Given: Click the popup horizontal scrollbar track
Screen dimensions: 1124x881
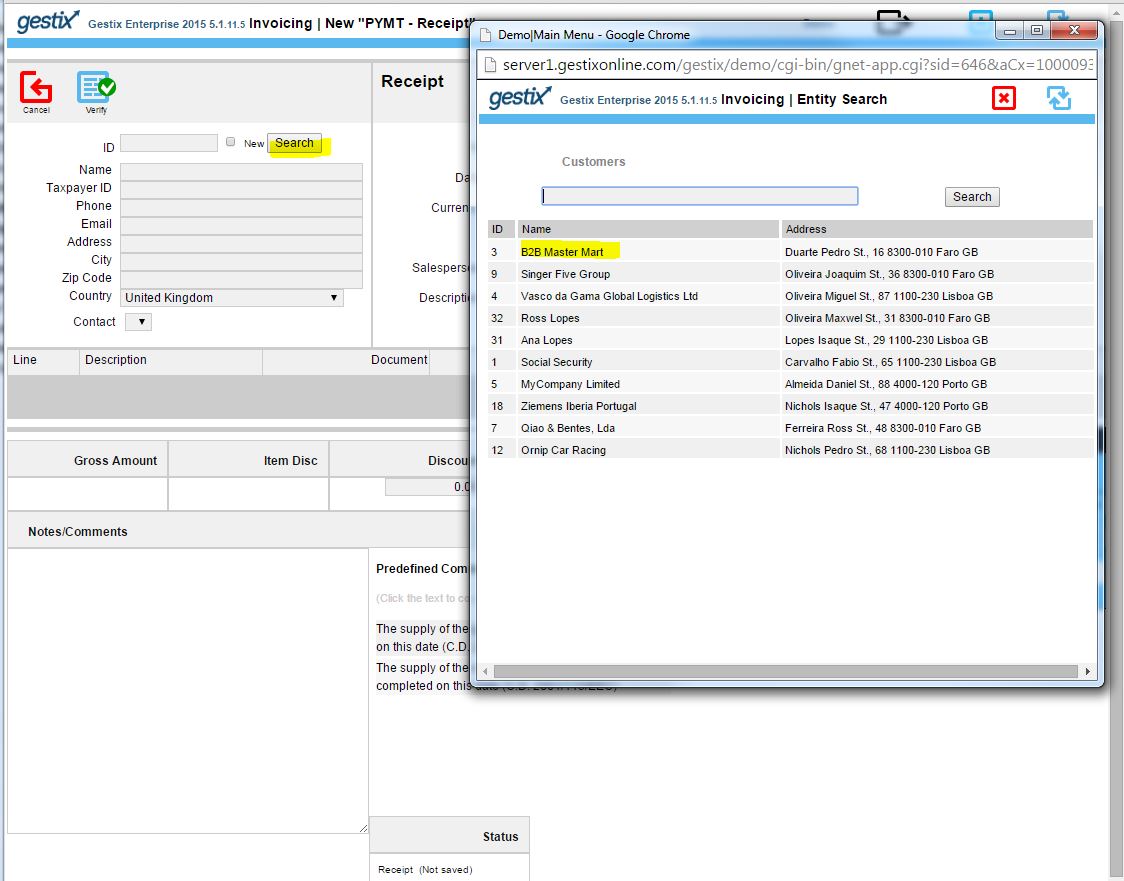Looking at the screenshot, I should click(x=786, y=671).
